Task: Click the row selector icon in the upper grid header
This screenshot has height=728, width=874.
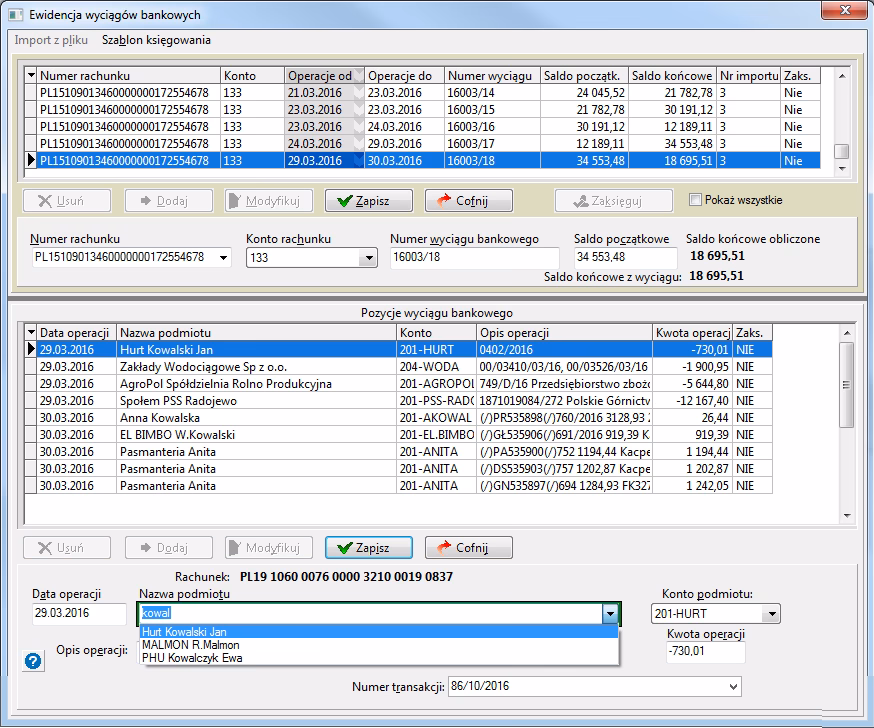Action: coord(31,76)
